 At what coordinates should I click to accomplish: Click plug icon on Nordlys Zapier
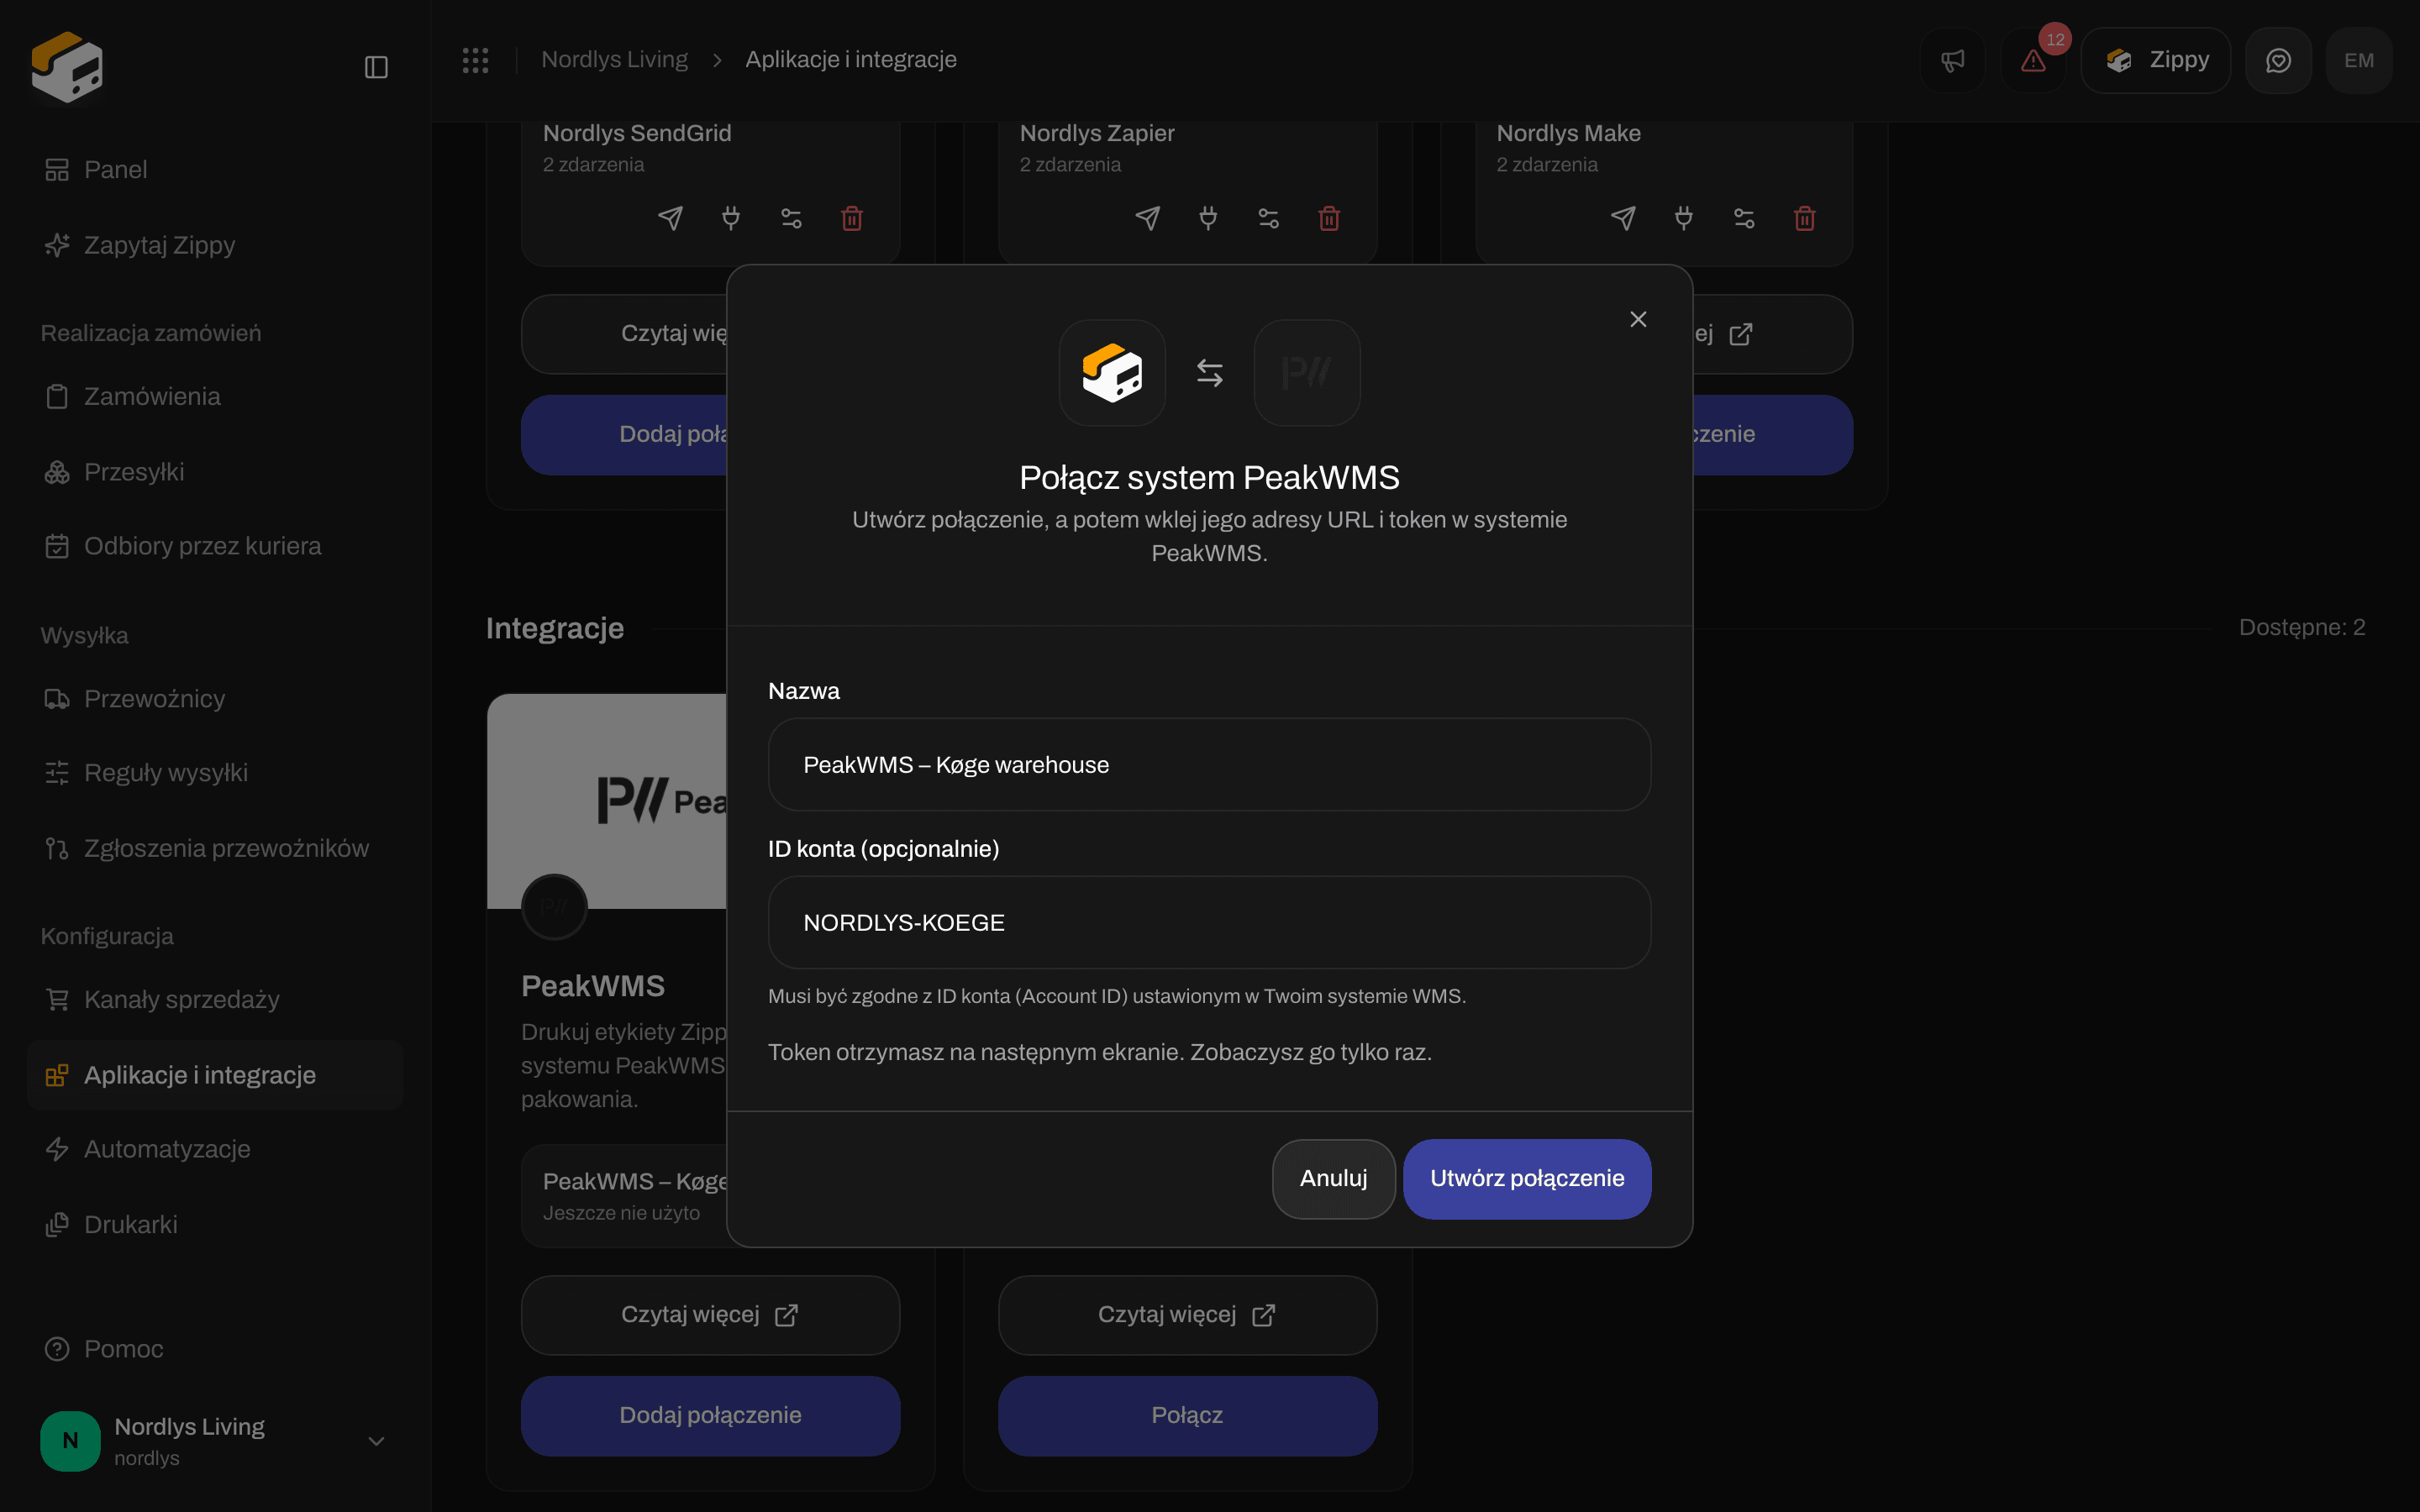coord(1208,218)
